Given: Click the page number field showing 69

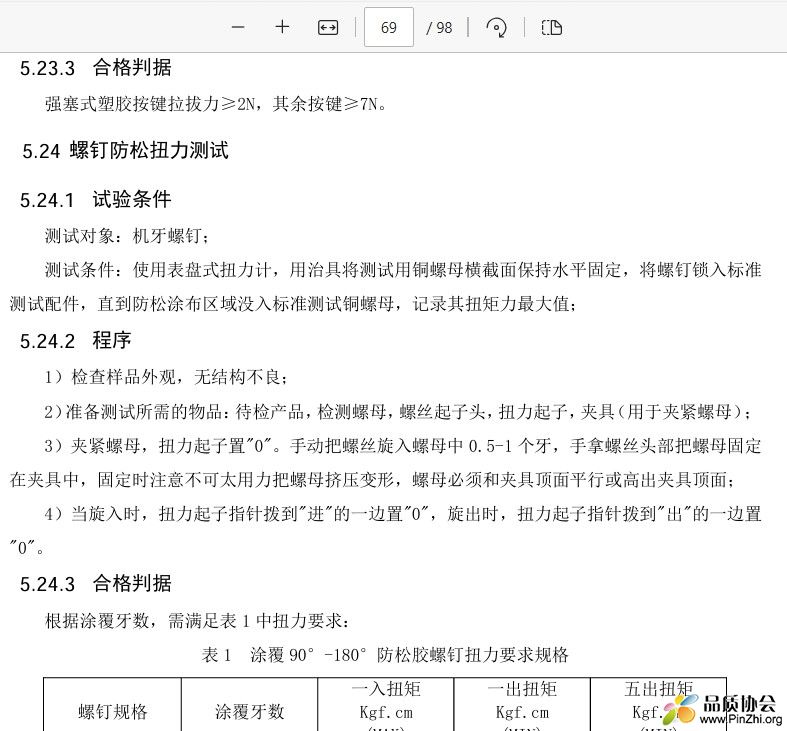Looking at the screenshot, I should coord(388,27).
